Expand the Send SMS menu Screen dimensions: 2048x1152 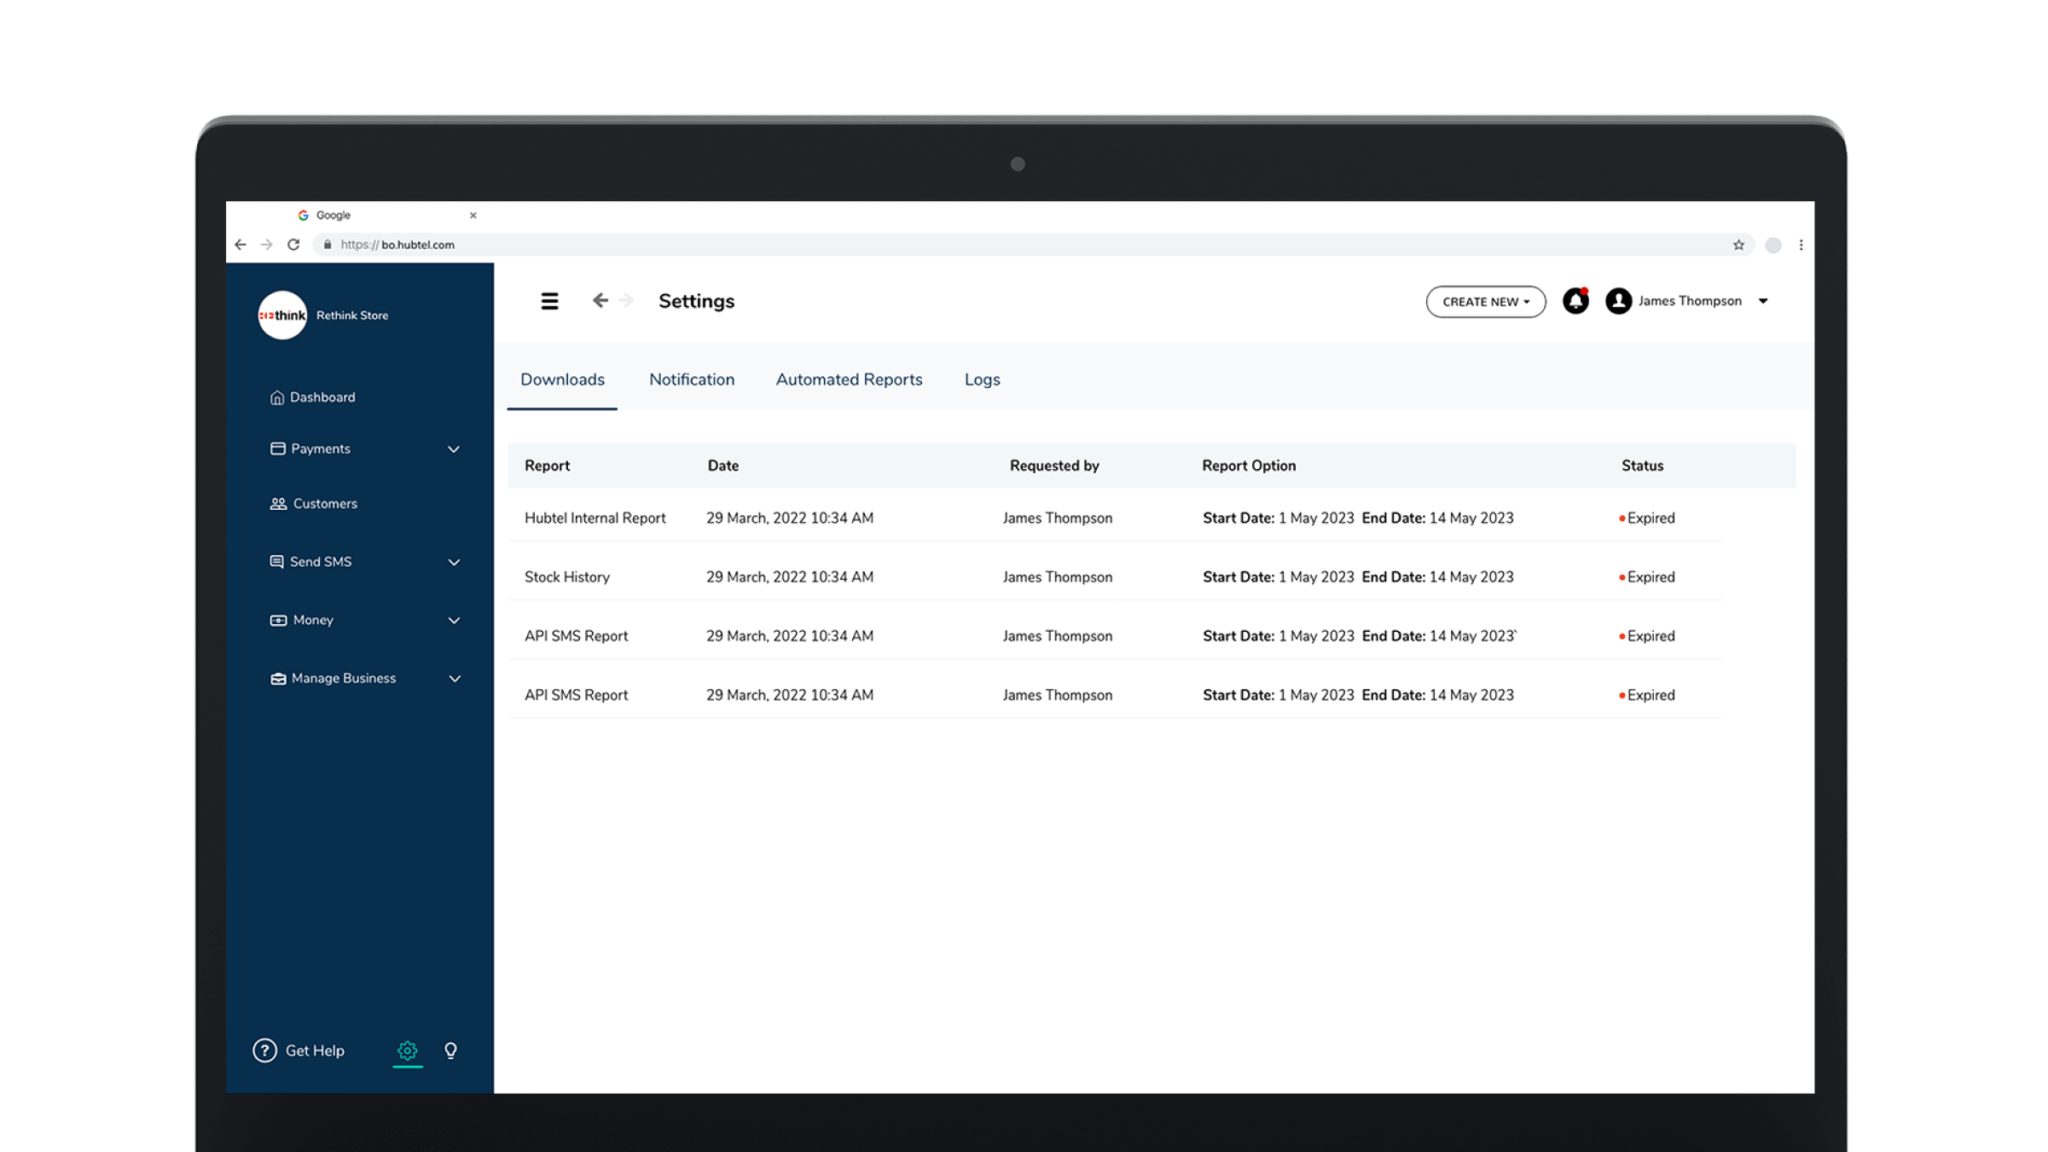tap(455, 561)
